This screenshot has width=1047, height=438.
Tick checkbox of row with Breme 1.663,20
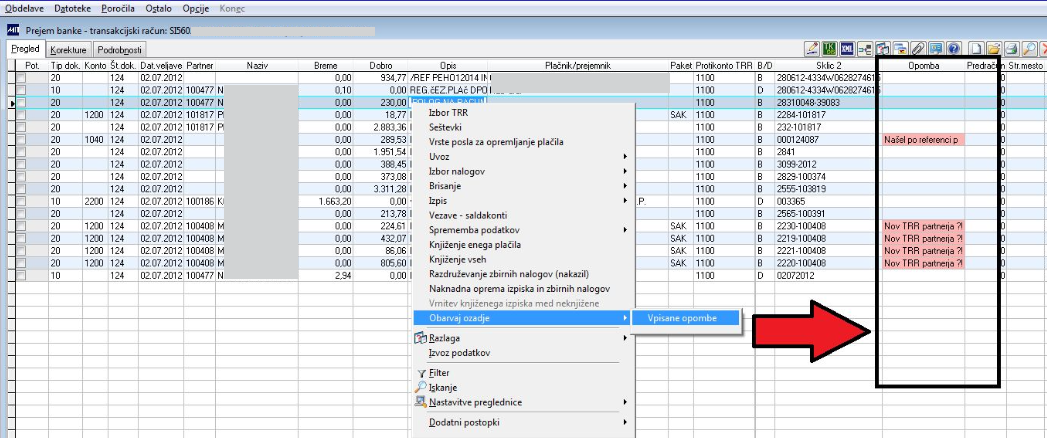[x=21, y=202]
